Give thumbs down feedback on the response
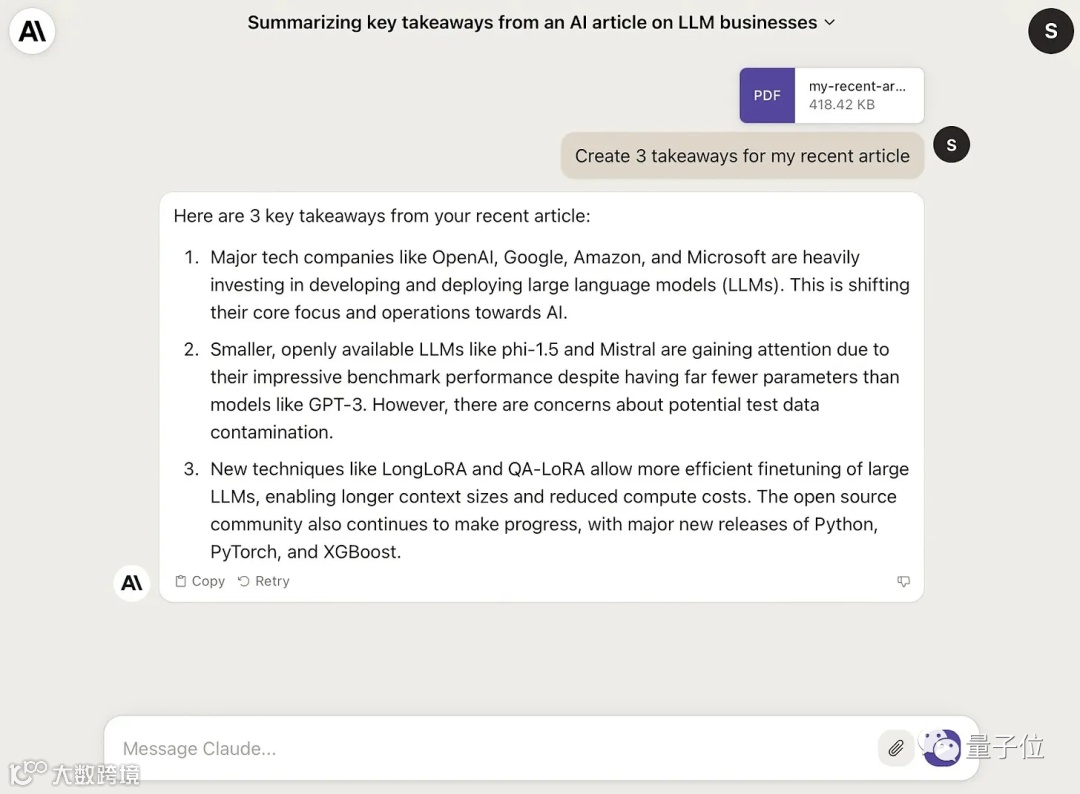1080x794 pixels. (x=903, y=581)
